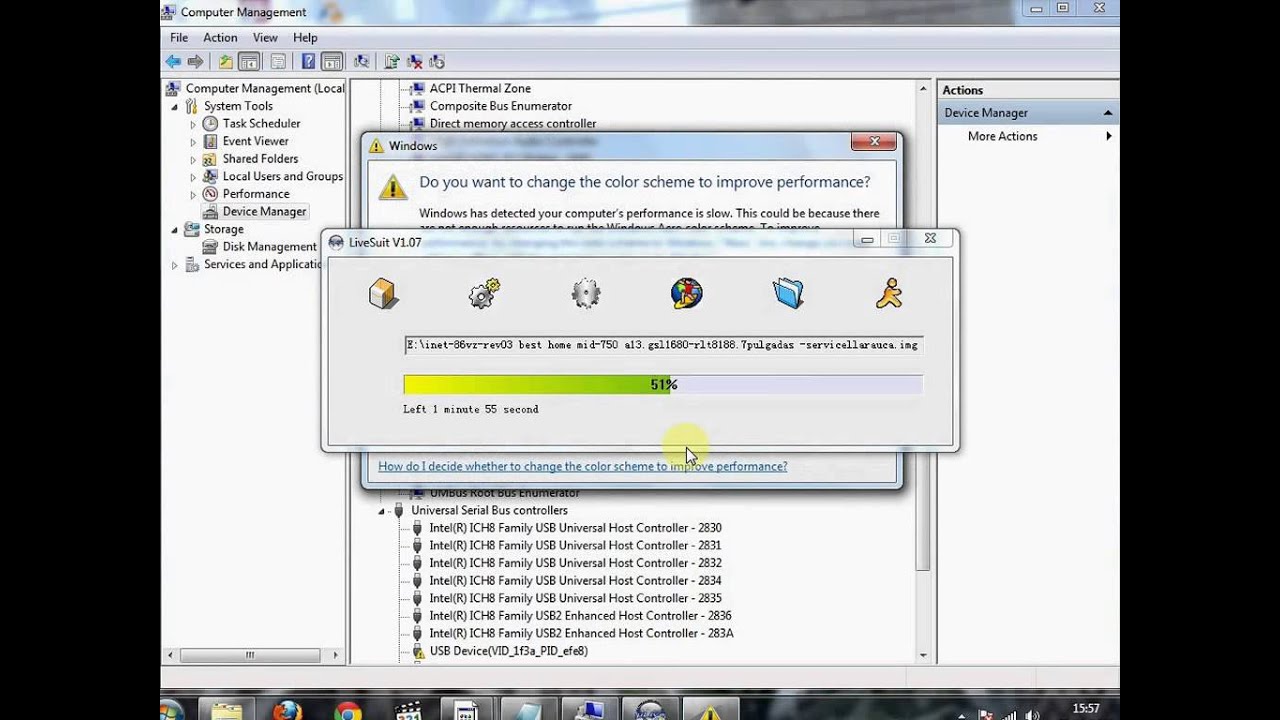Select Device Manager in the console tree
This screenshot has width=1280, height=720.
click(x=264, y=211)
